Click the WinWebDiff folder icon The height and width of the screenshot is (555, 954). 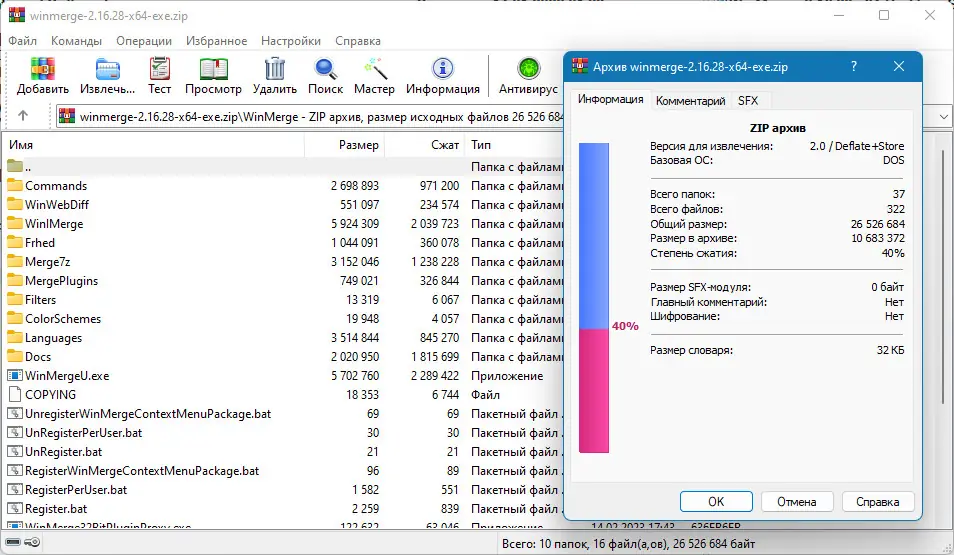(x=15, y=204)
